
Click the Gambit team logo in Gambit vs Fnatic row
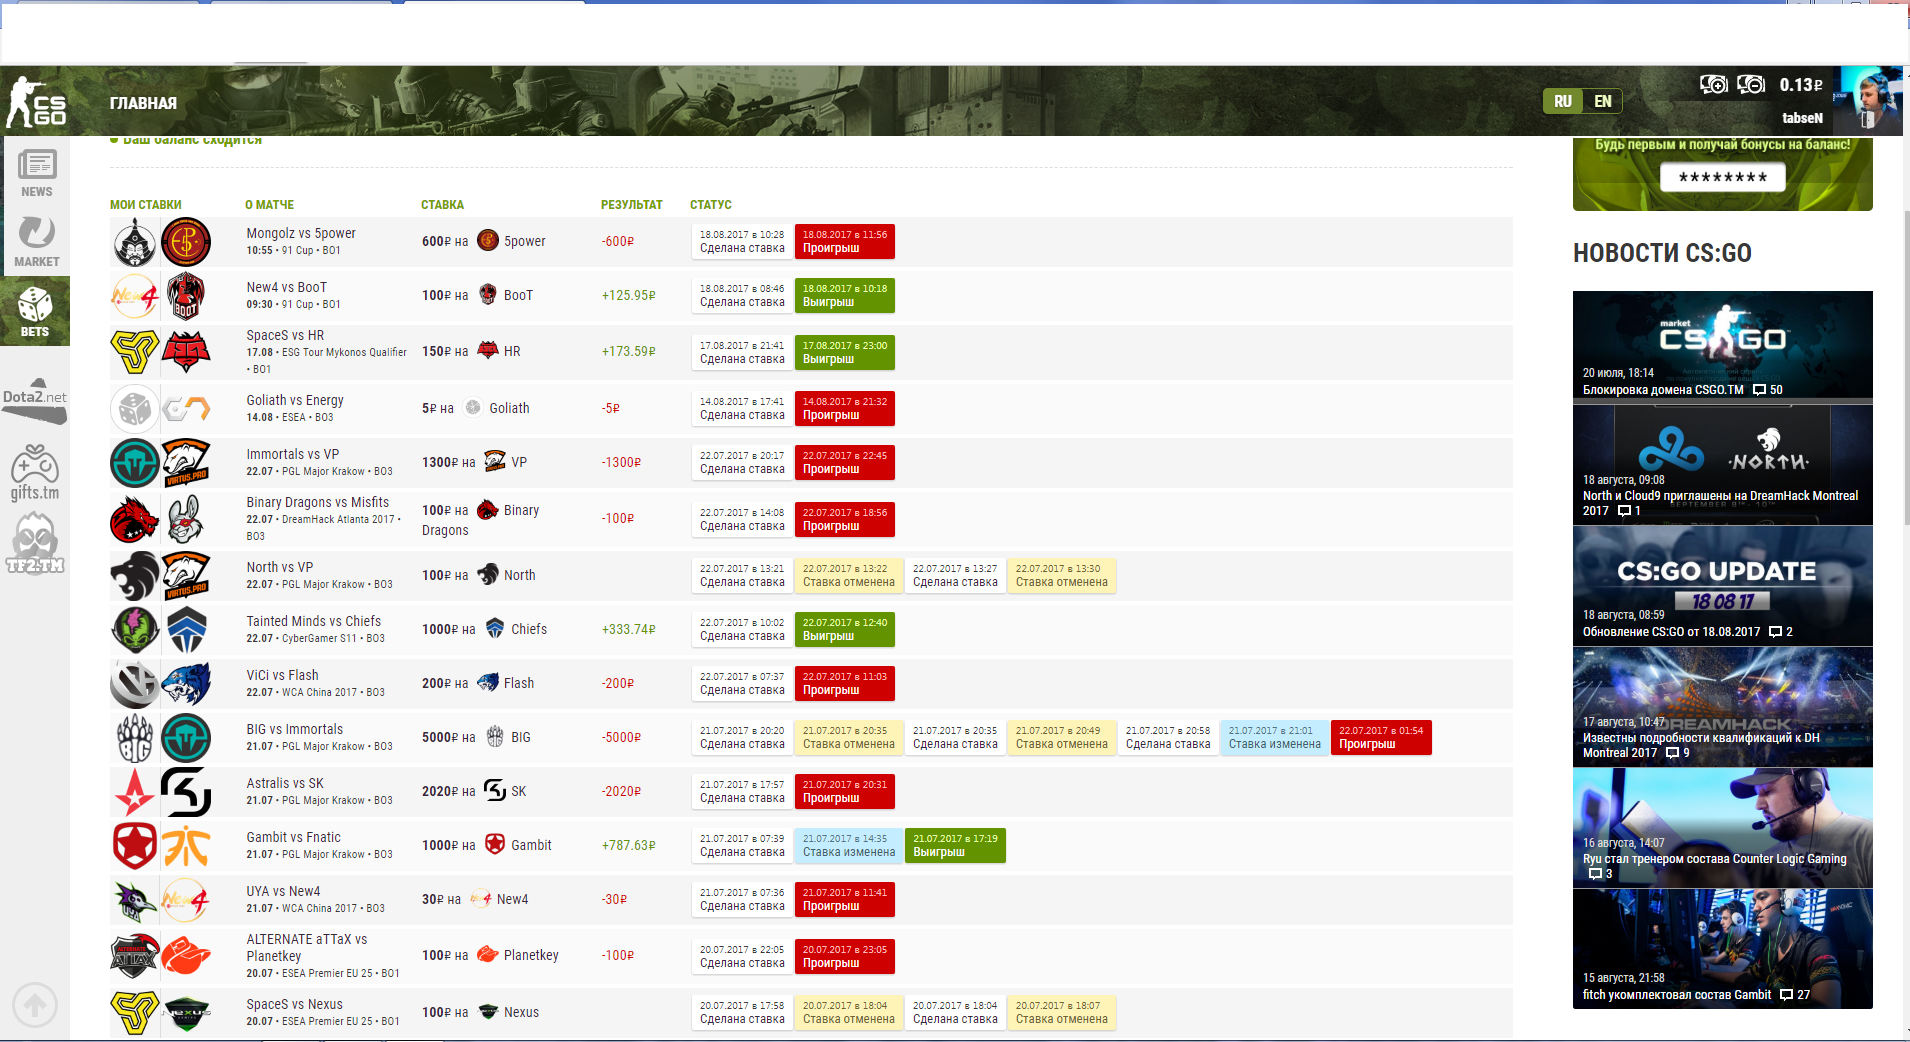click(135, 846)
